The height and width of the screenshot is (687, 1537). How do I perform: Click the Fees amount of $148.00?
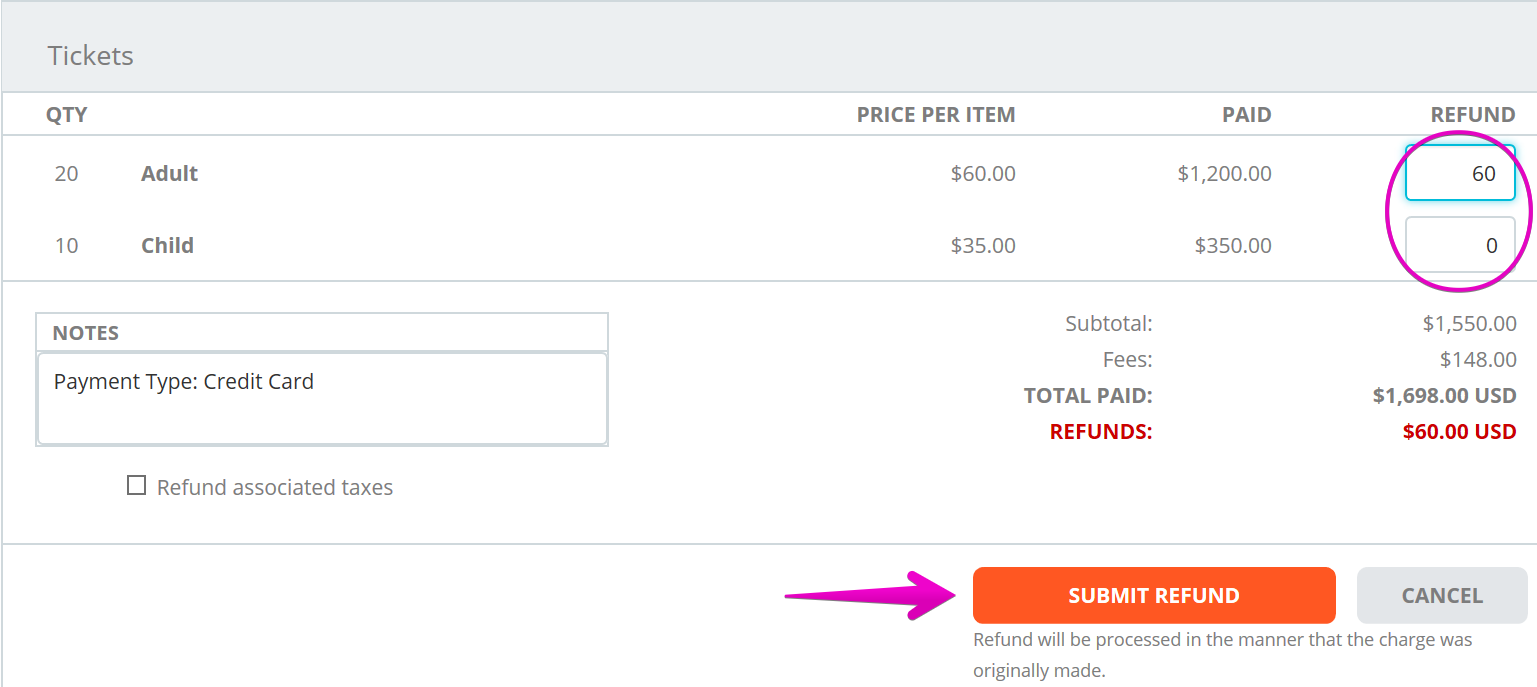point(1477,359)
